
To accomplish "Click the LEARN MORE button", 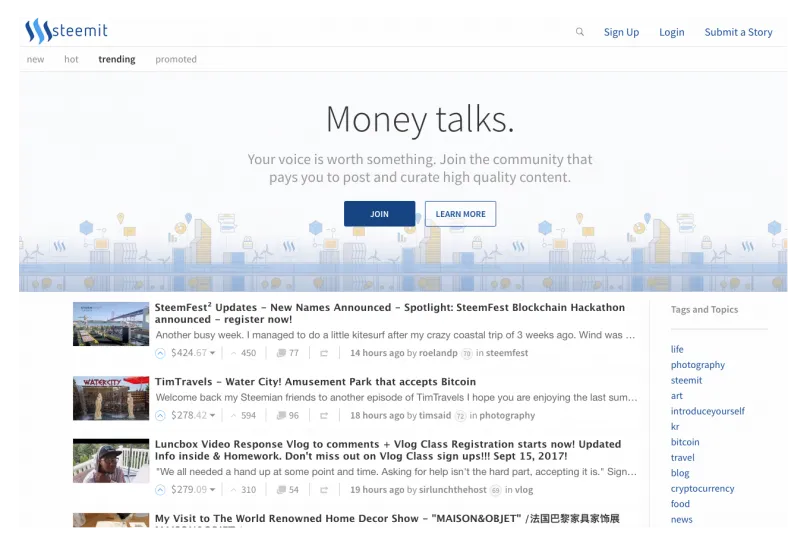I will (x=460, y=214).
